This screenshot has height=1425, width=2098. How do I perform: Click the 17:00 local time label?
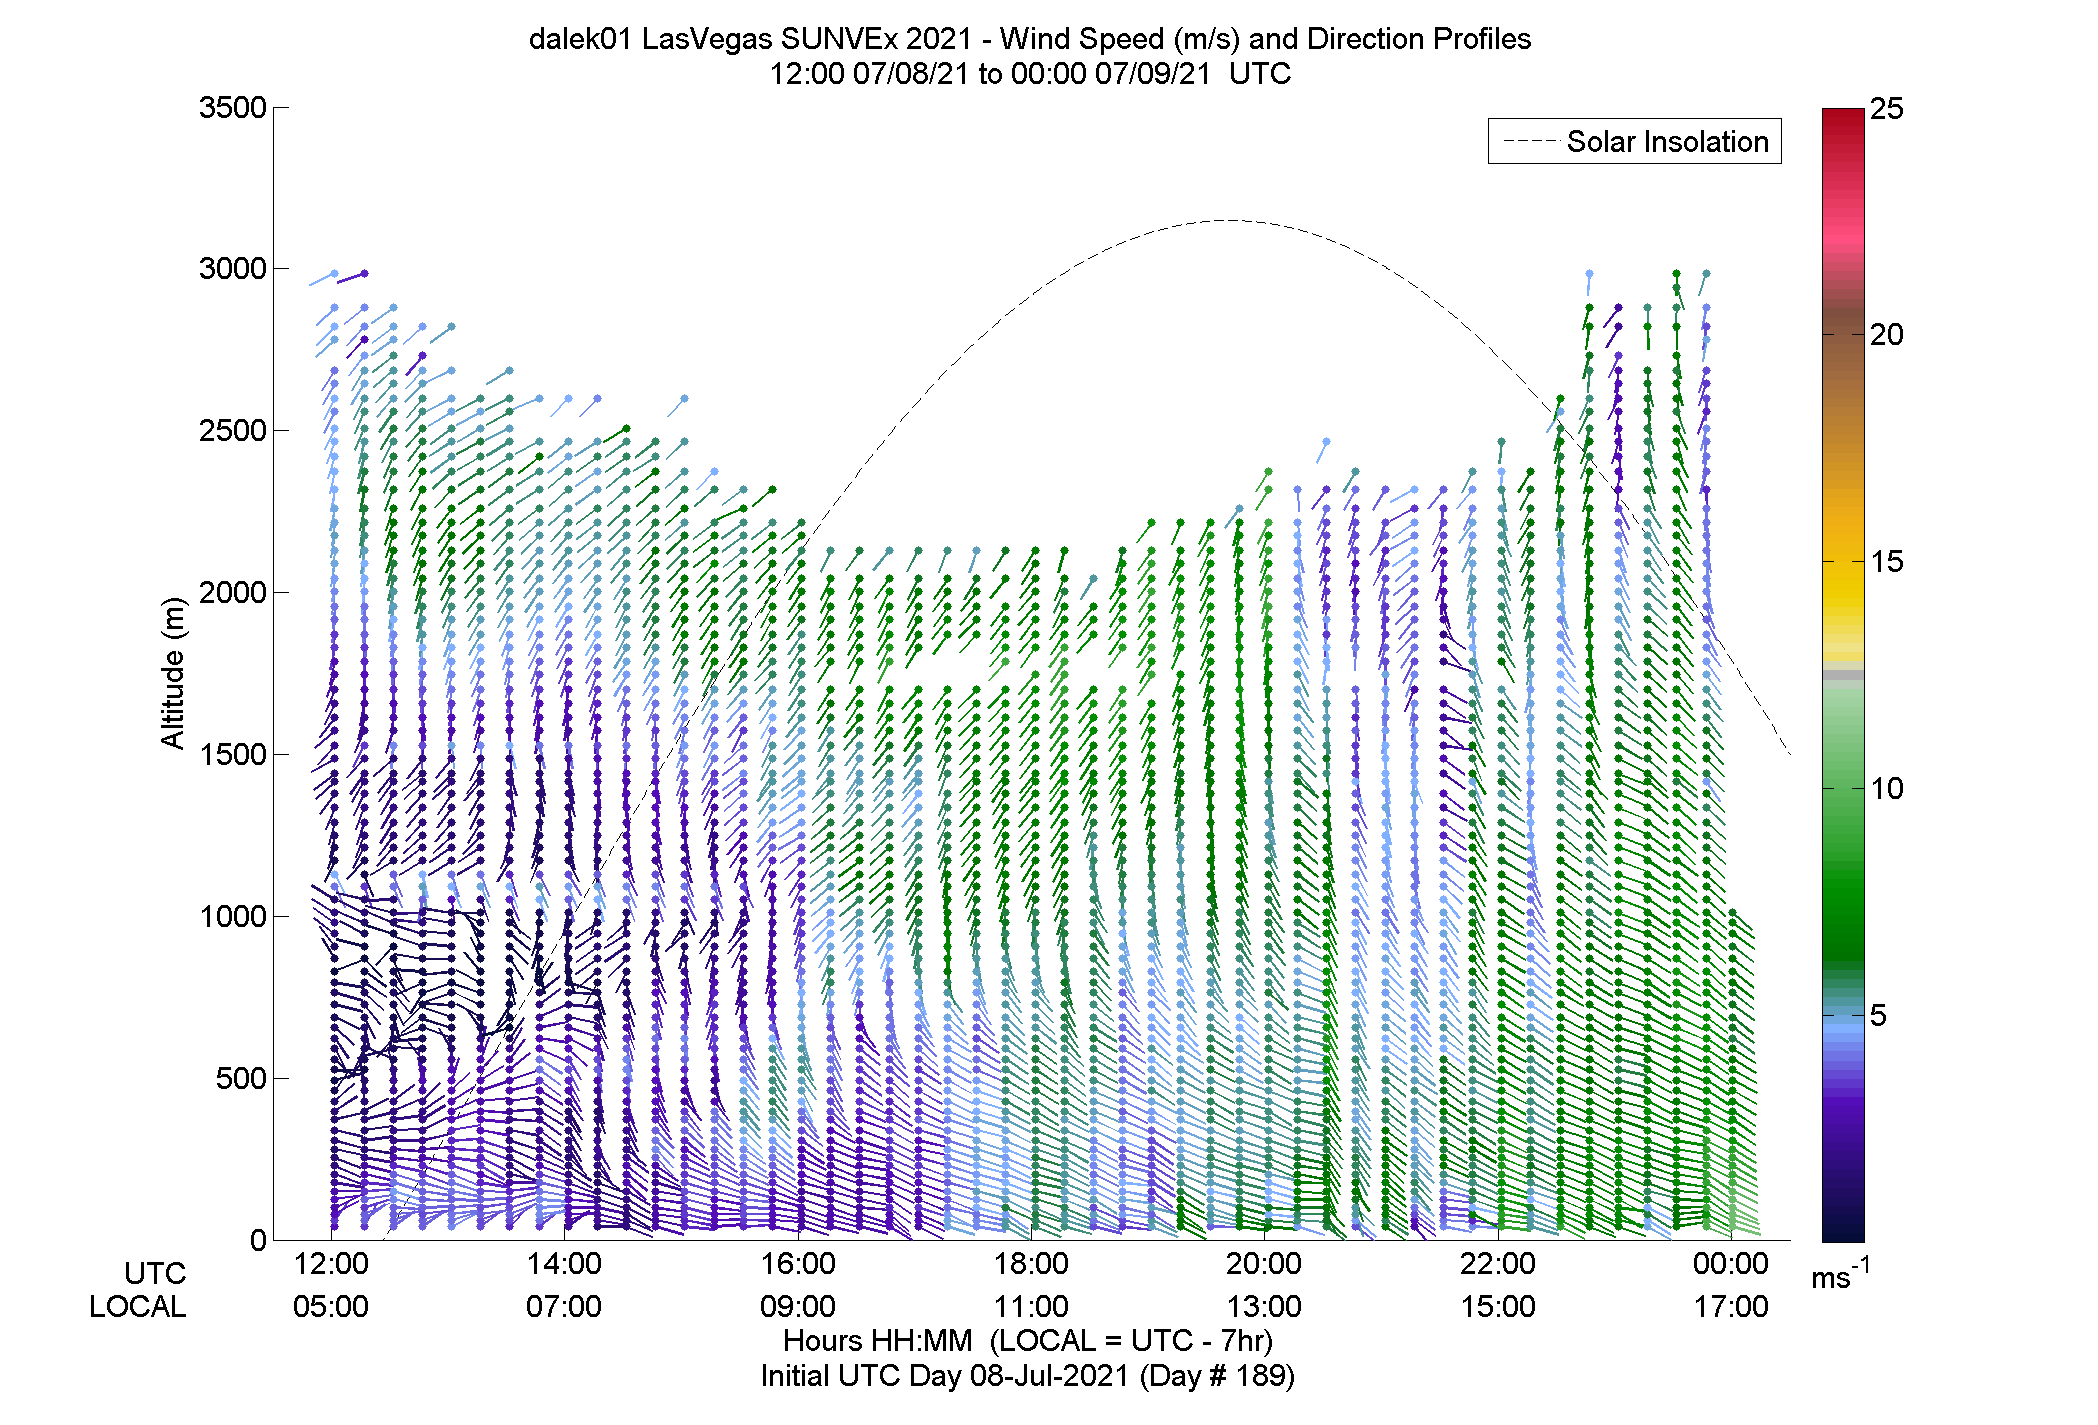1731,1306
